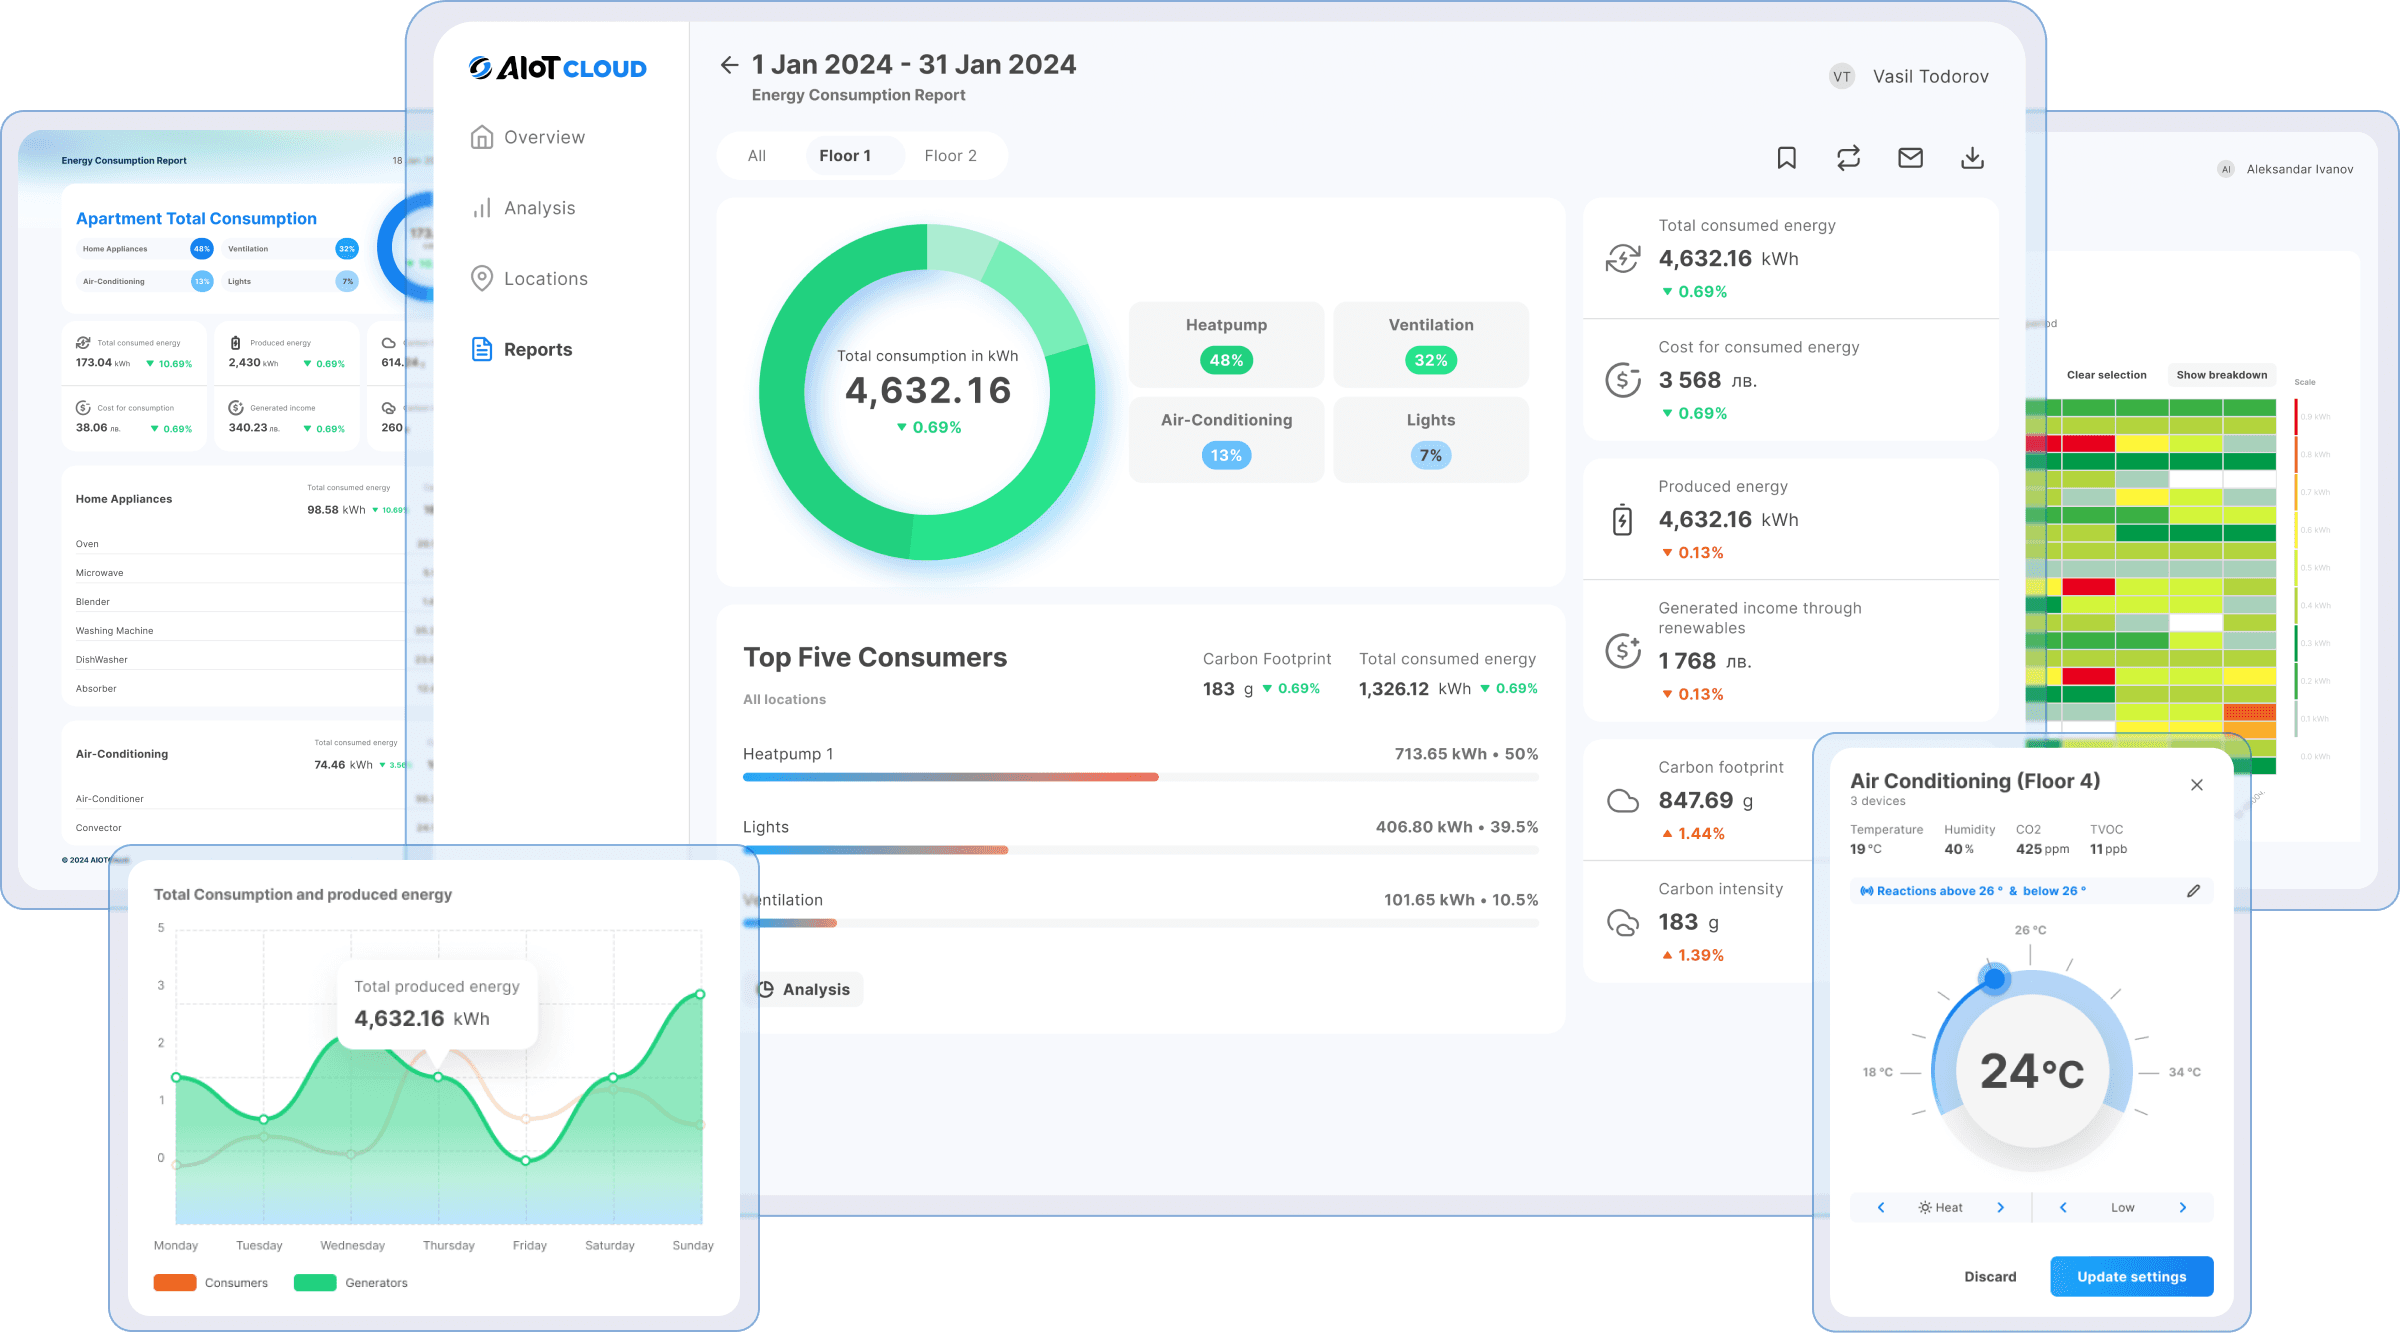Close the Air Conditioning Floor 4 panel
This screenshot has width=2400, height=1333.
coord(2197,785)
